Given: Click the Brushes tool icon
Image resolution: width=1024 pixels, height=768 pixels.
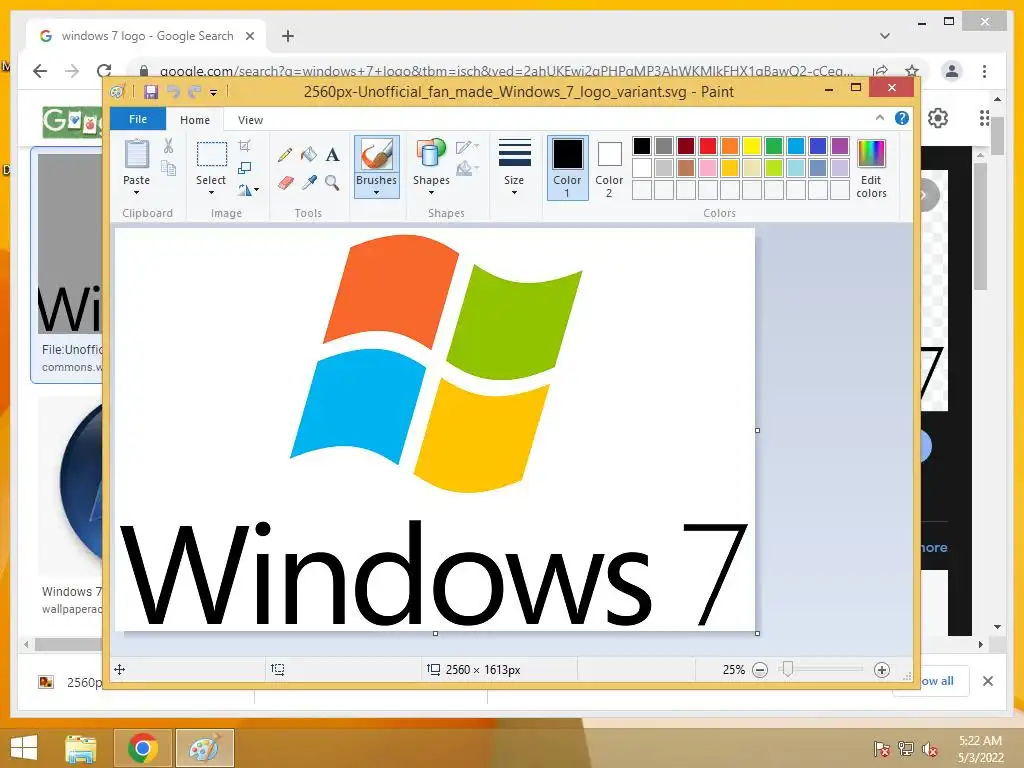Looking at the screenshot, I should 377,155.
